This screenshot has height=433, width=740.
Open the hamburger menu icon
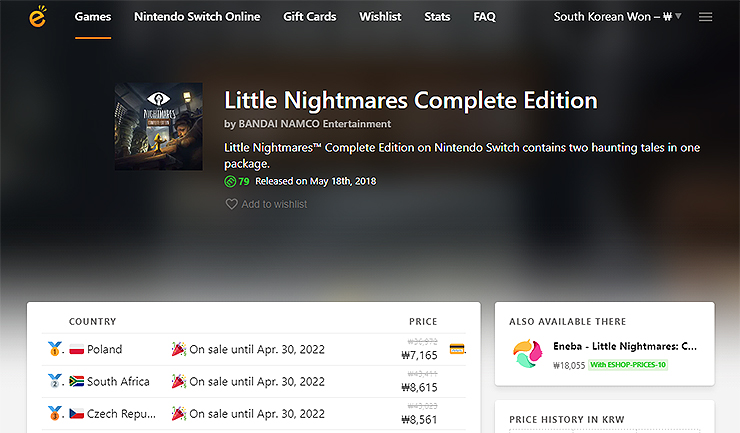pos(706,17)
